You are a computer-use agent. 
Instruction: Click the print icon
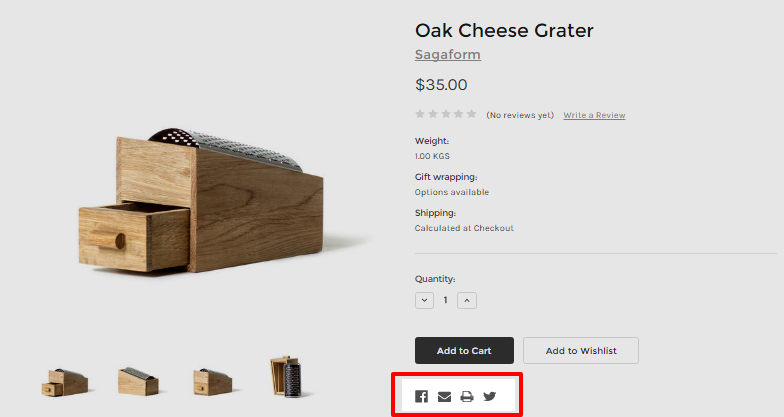pos(467,396)
